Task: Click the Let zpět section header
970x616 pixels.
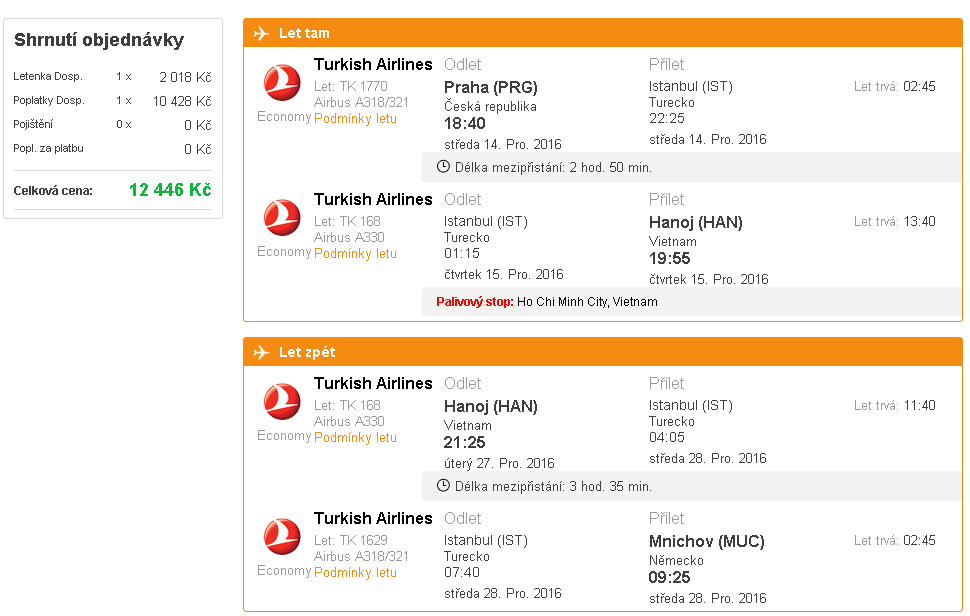Action: coord(603,352)
